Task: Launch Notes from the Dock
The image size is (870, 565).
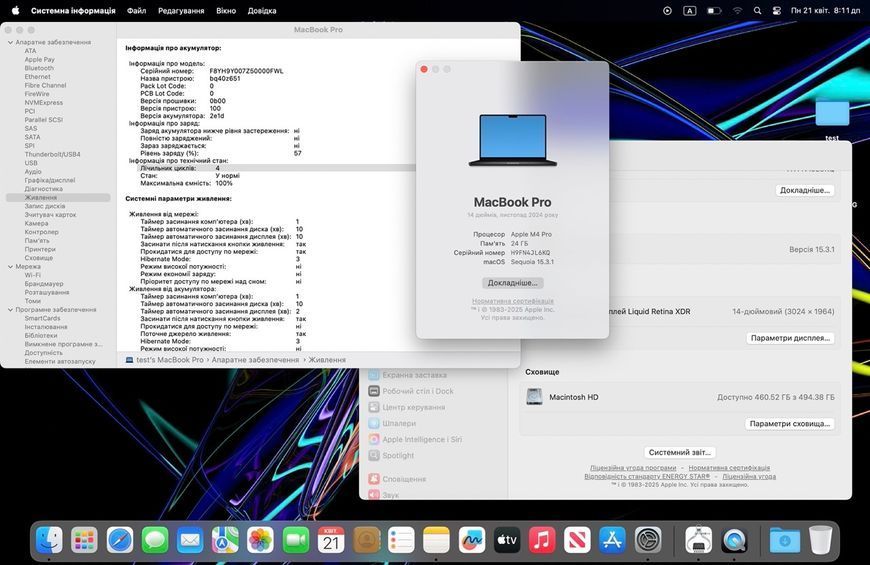Action: [x=436, y=540]
